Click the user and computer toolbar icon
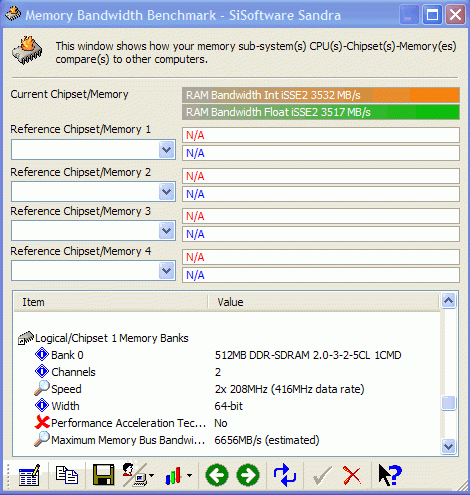470x495 pixels. point(135,475)
